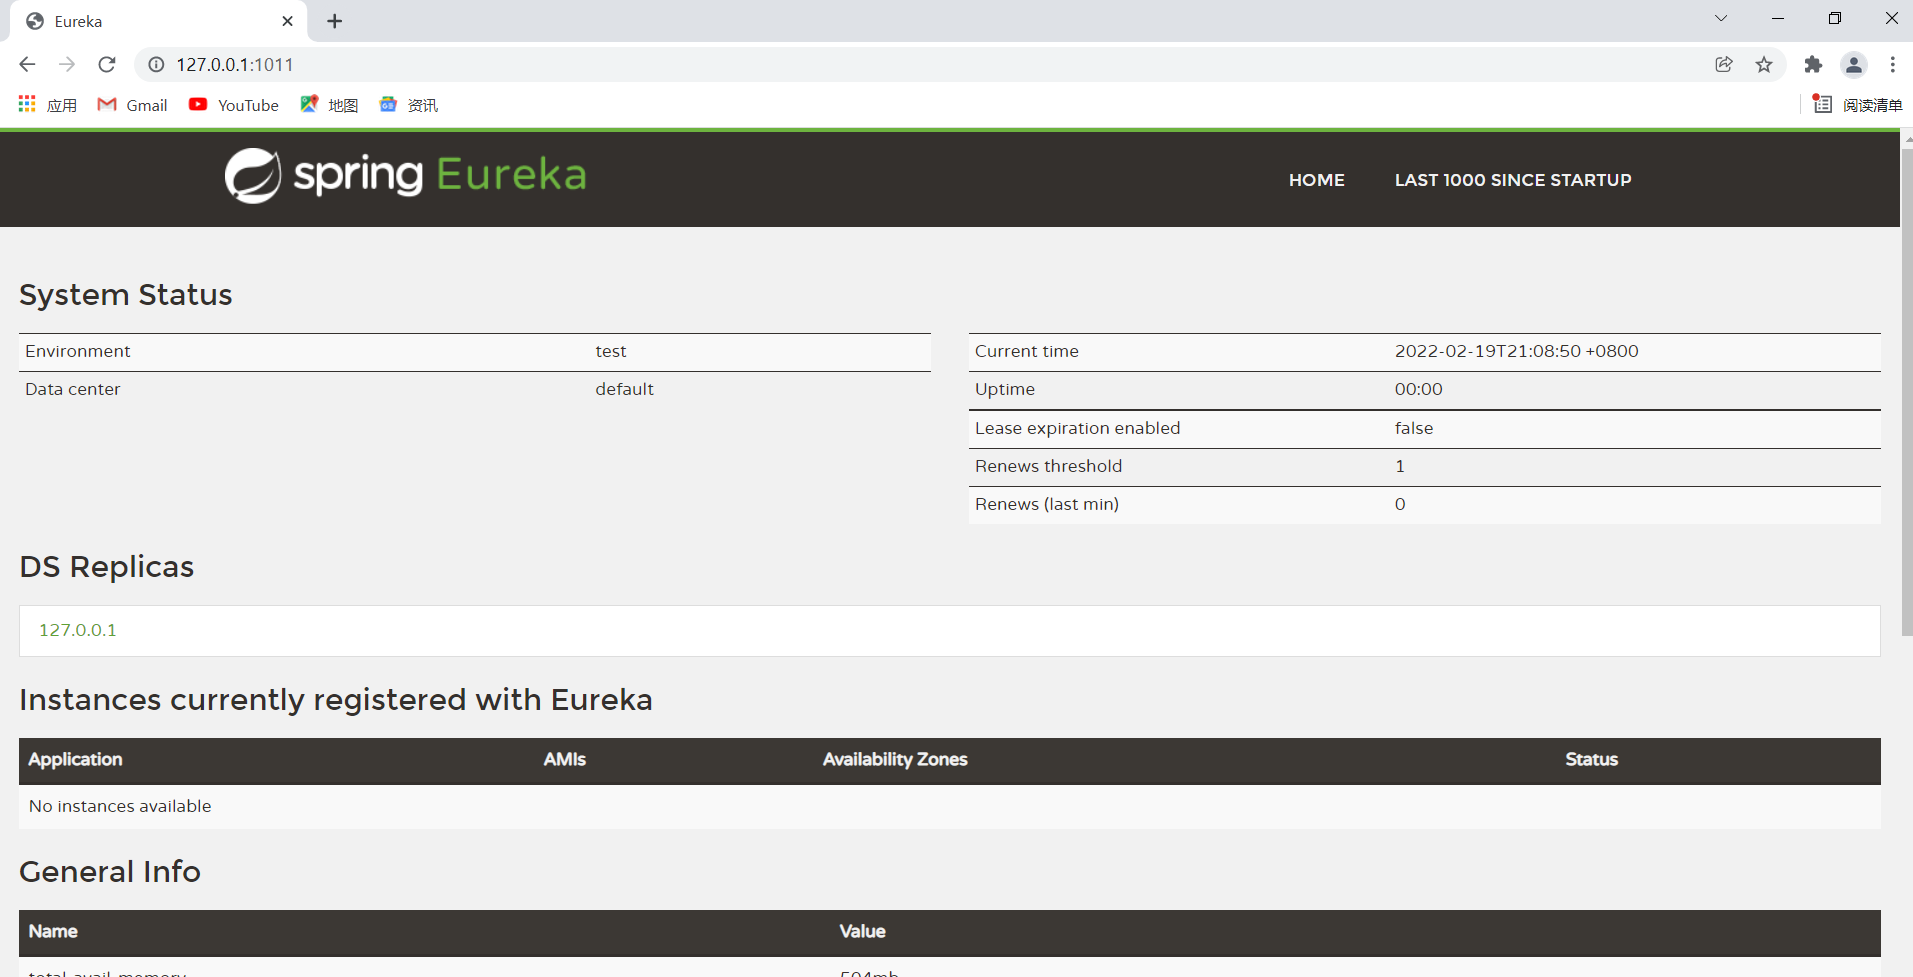Screen dimensions: 1913x977
Task: Click the Application column header
Action: coord(75,759)
